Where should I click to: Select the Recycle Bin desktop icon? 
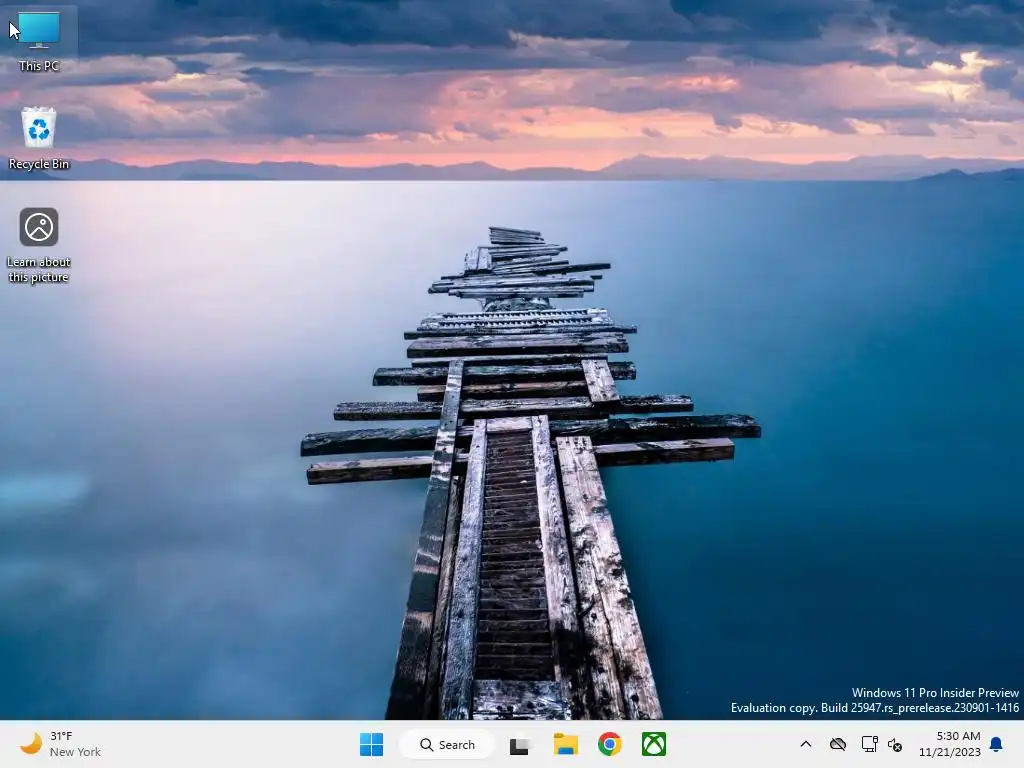pyautogui.click(x=39, y=138)
